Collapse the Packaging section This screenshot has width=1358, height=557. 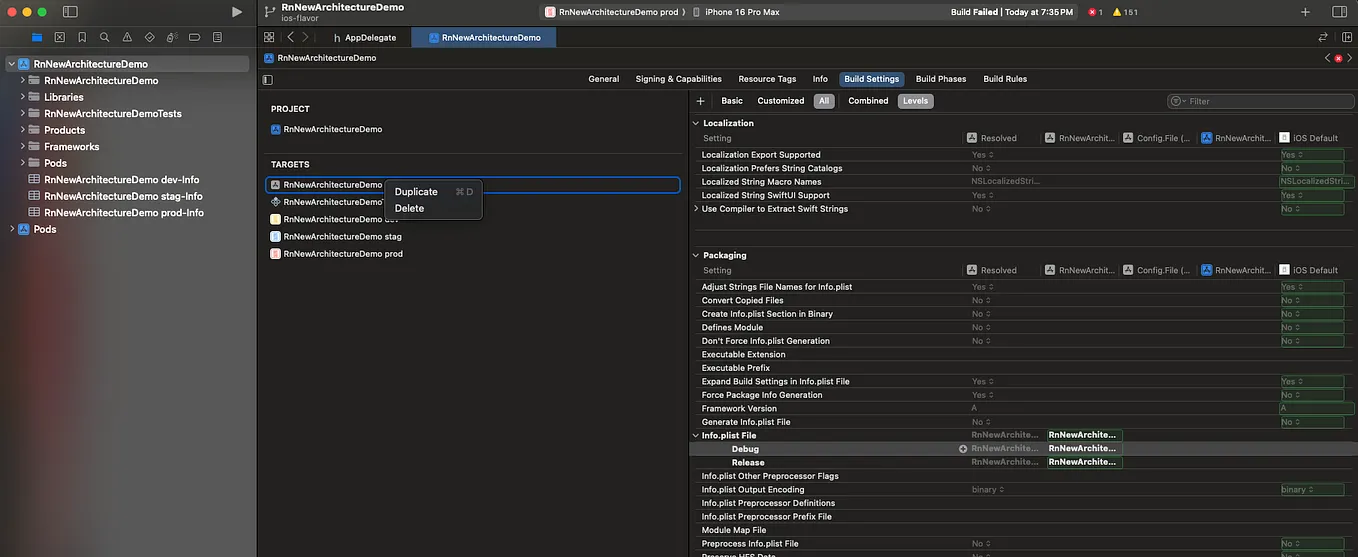point(696,255)
